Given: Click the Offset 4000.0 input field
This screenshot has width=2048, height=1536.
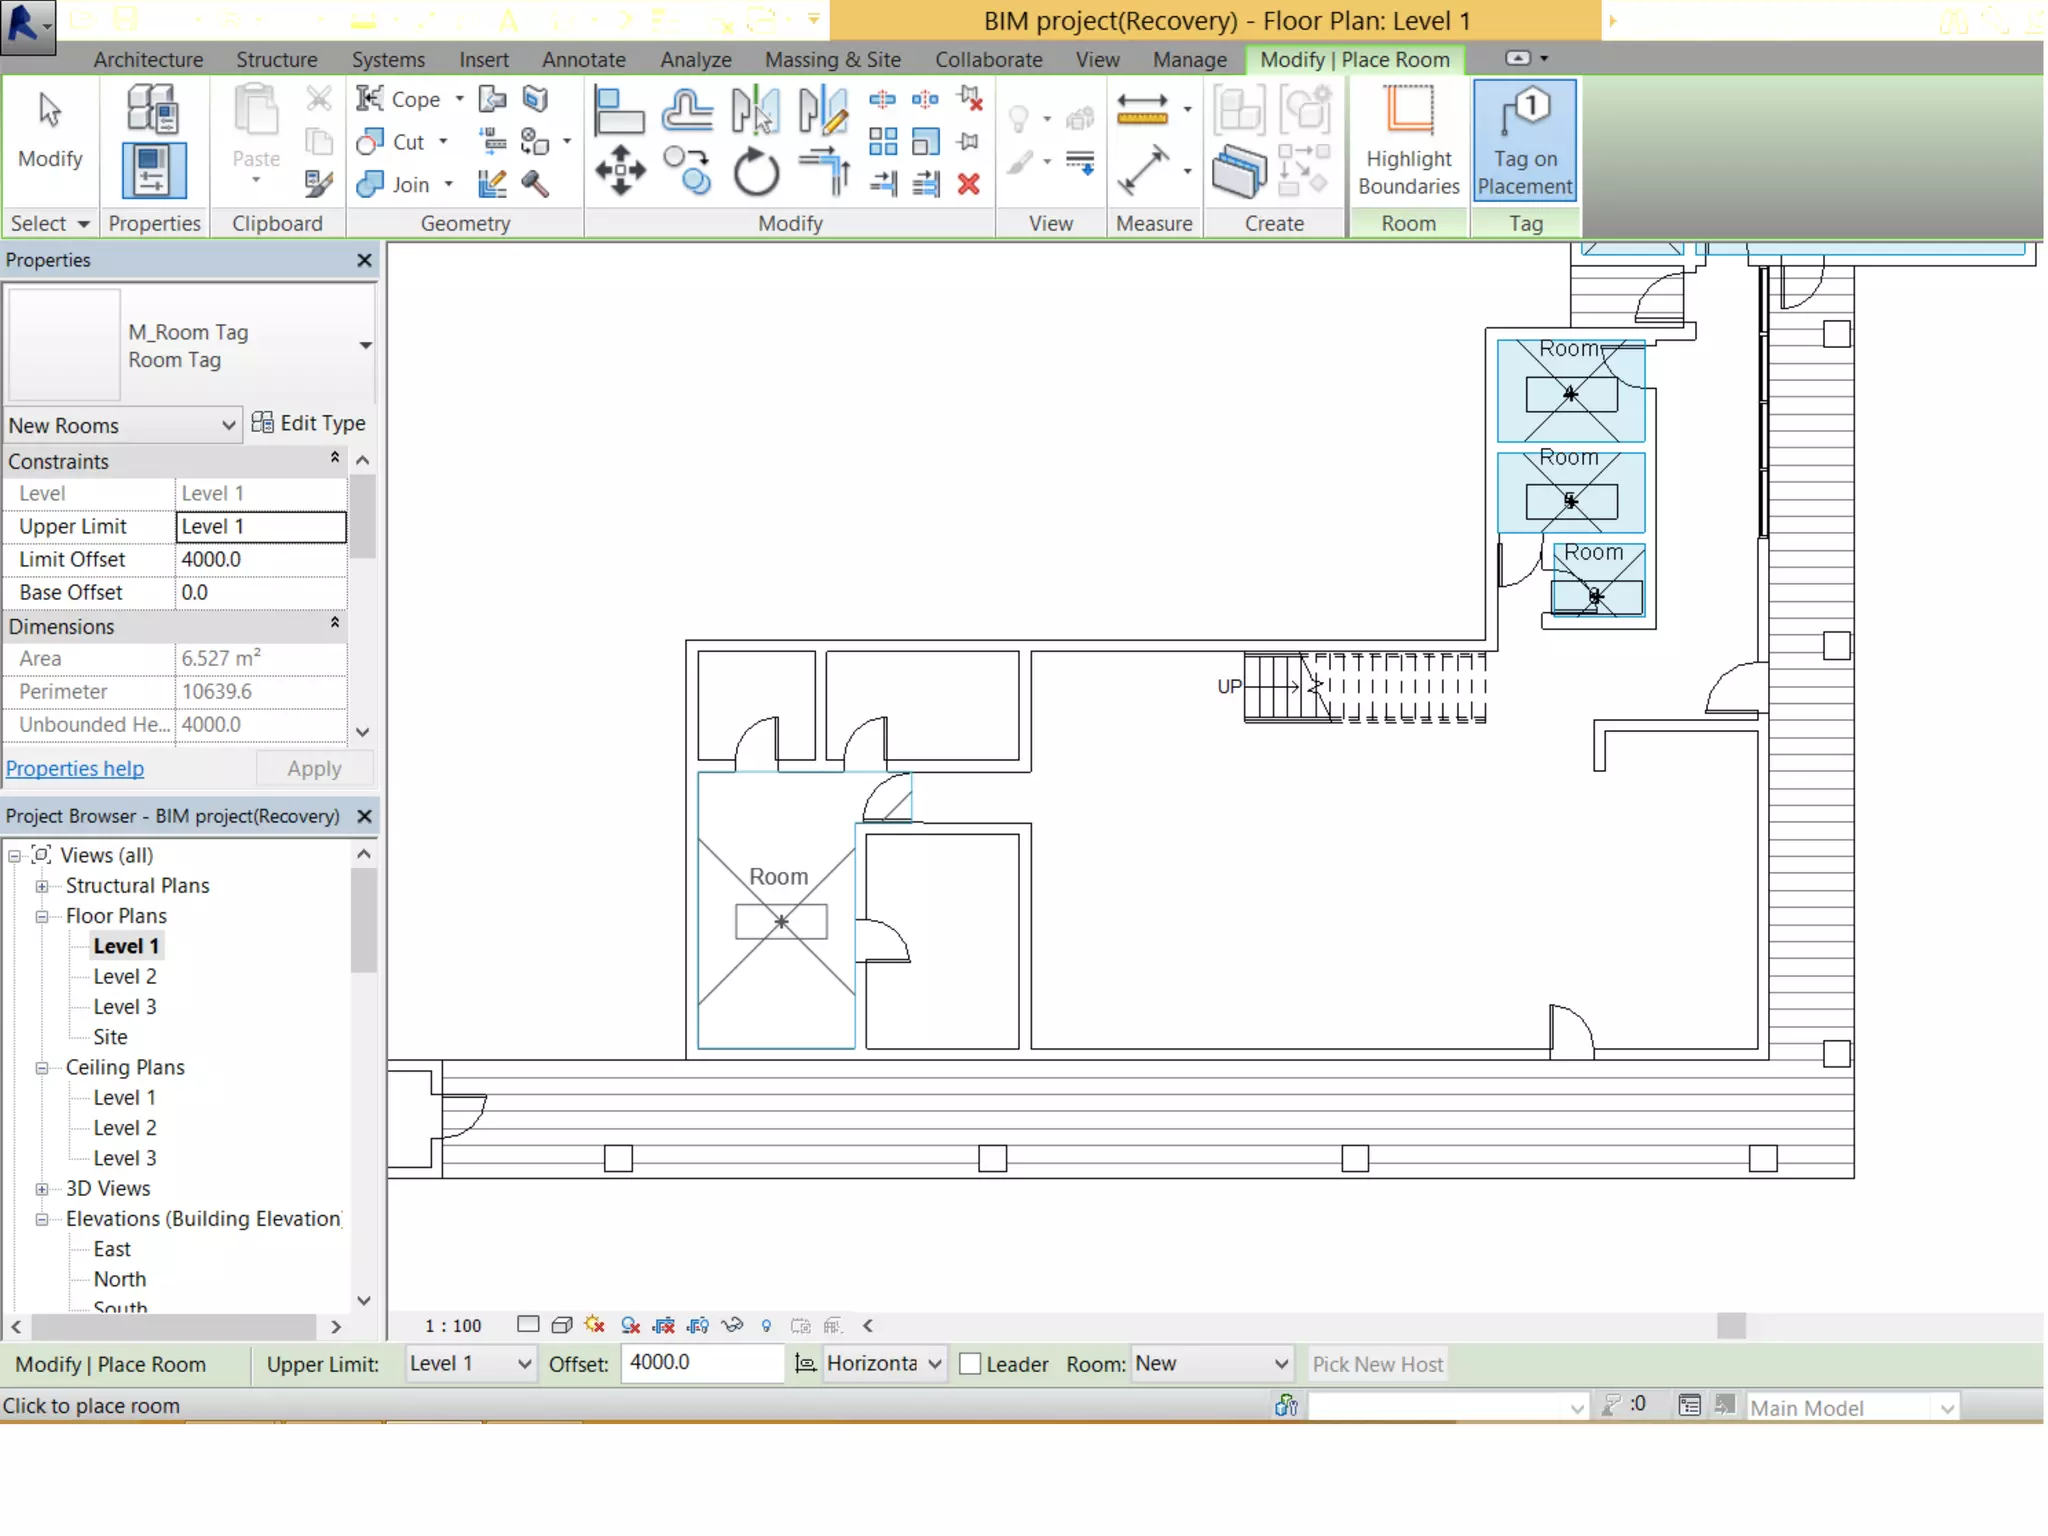Looking at the screenshot, I should [x=700, y=1363].
